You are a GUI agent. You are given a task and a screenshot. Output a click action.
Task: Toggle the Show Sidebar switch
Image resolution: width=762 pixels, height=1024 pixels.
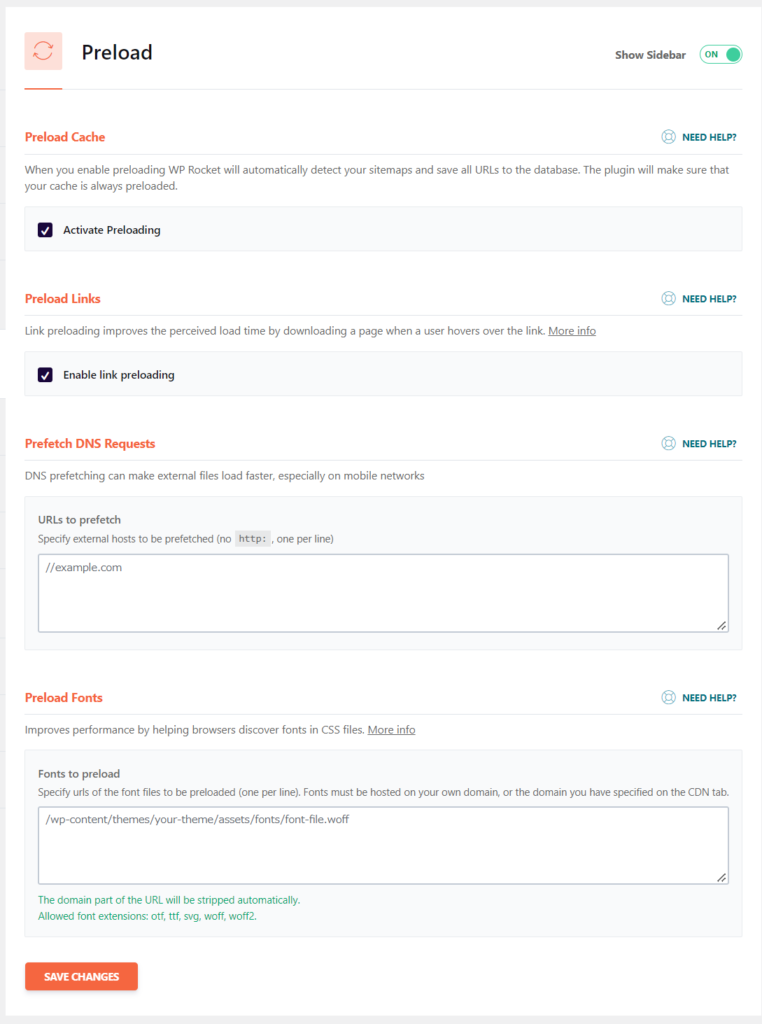click(720, 54)
